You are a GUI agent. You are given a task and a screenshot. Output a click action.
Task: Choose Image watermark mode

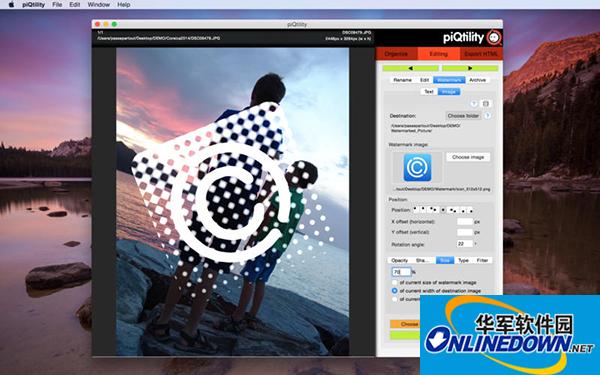coord(449,92)
